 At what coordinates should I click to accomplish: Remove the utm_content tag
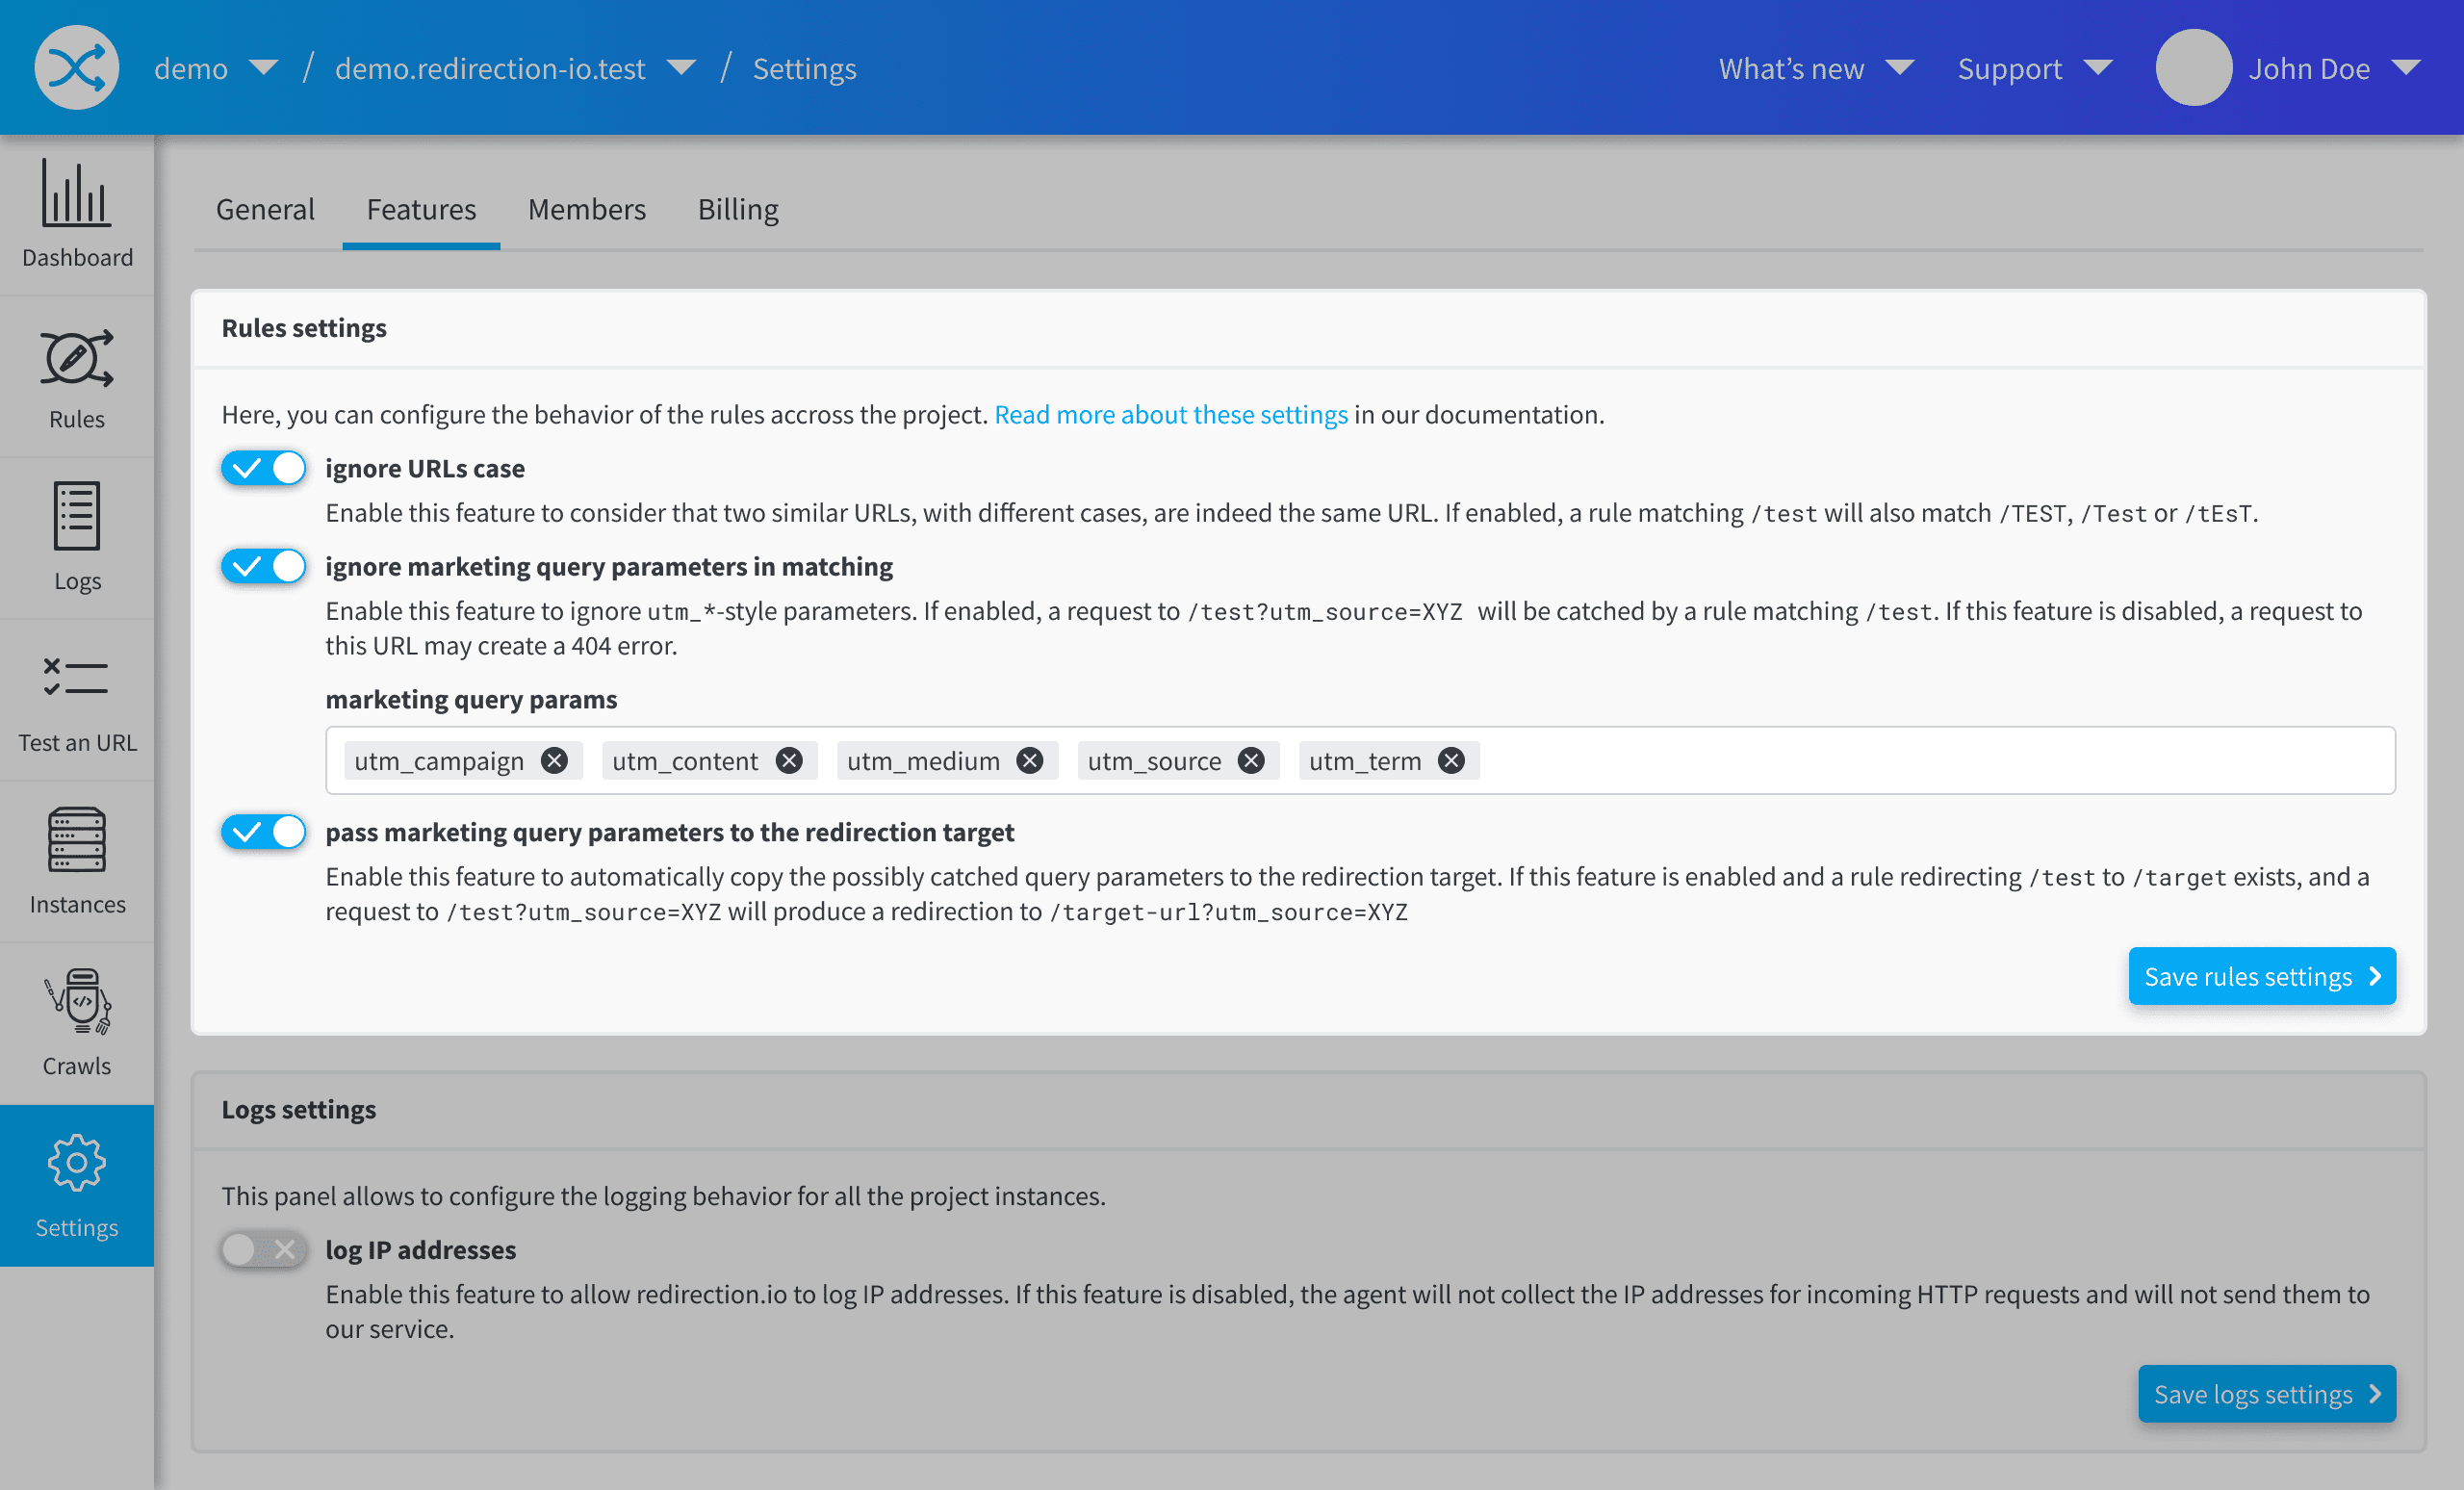789,761
